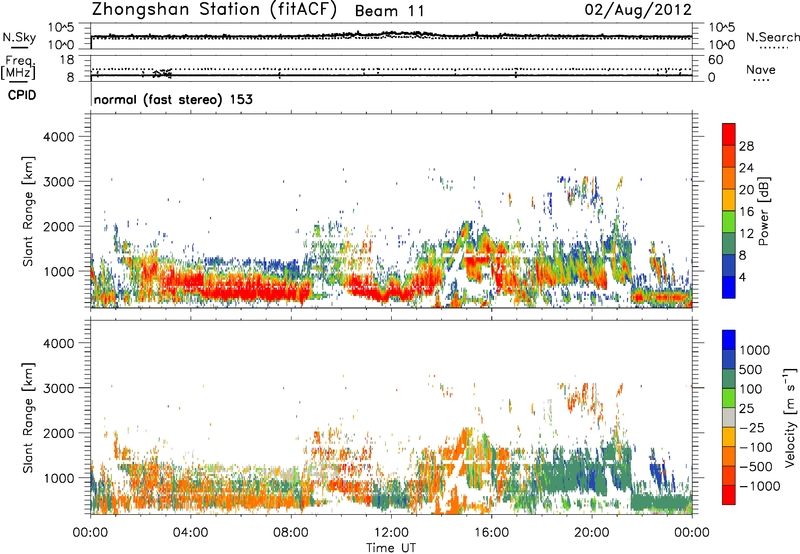The image size is (800, 554).
Task: Click the 'Freq. [MHz]' axis label
Action: 19,68
